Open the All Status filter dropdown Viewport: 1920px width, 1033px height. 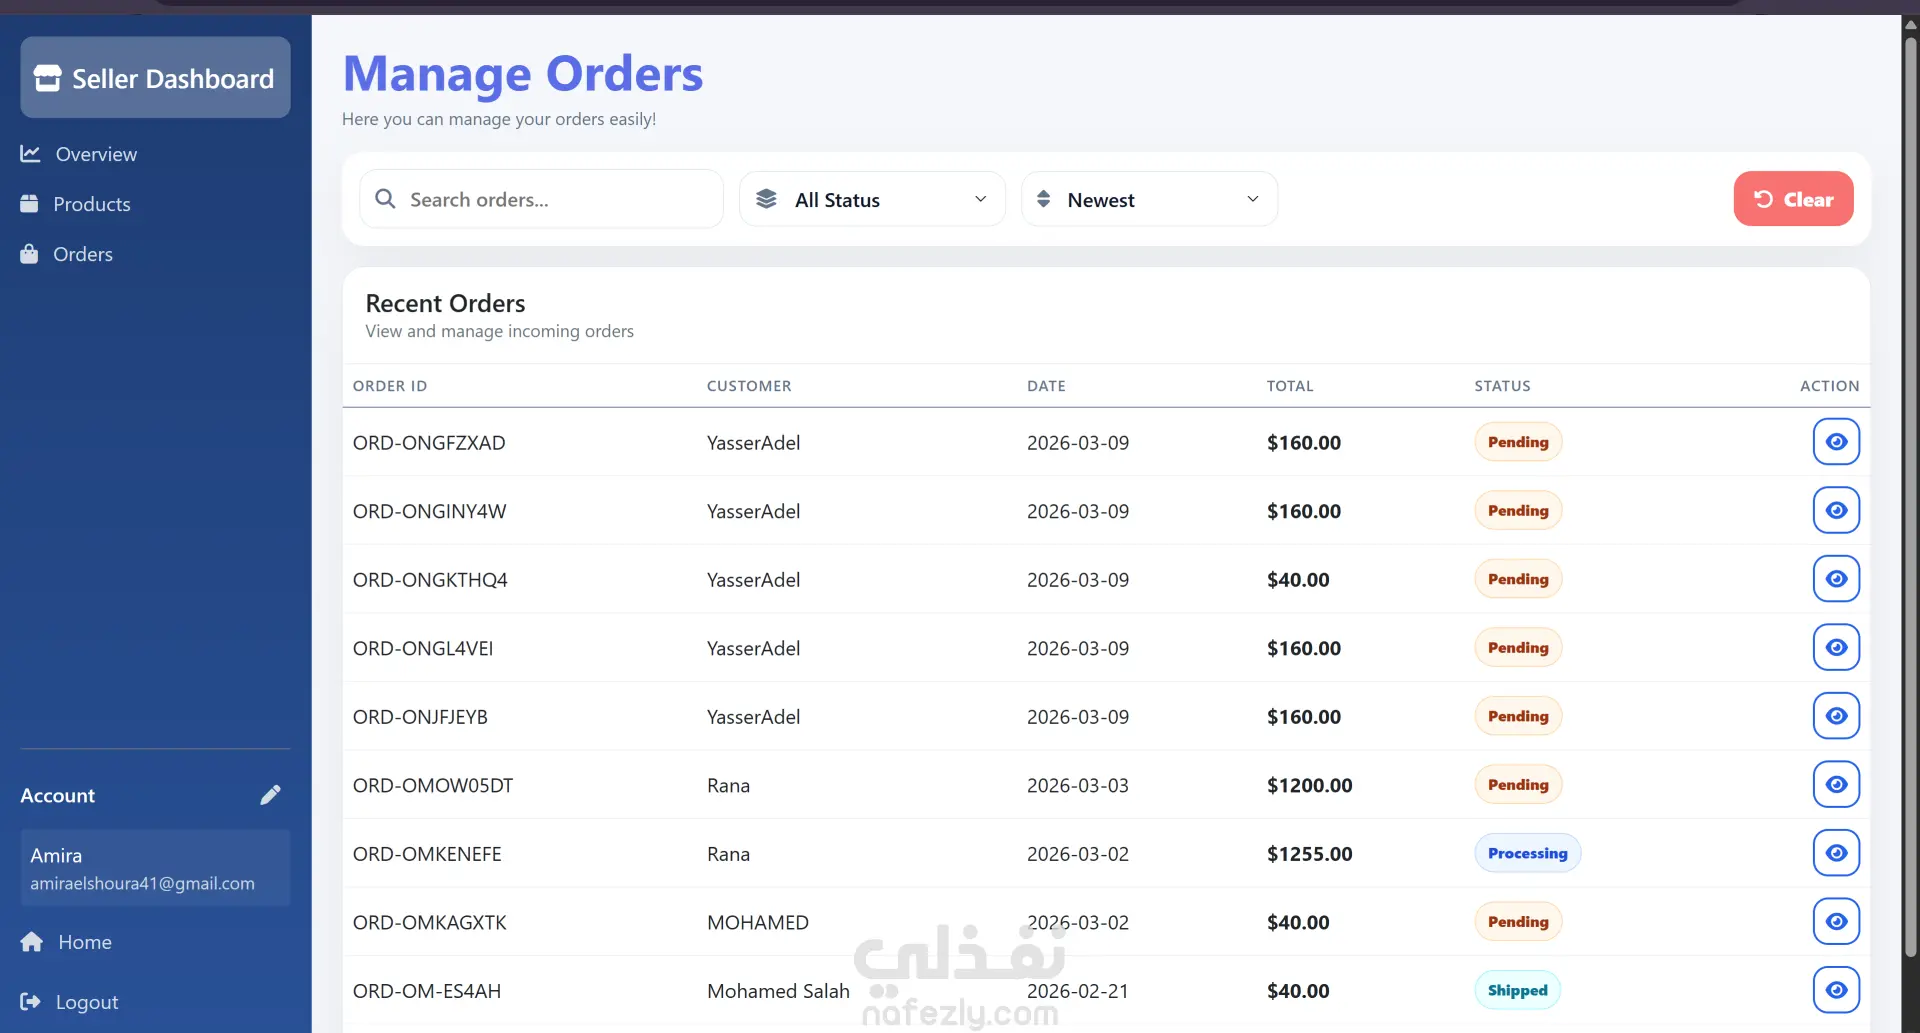click(x=871, y=199)
